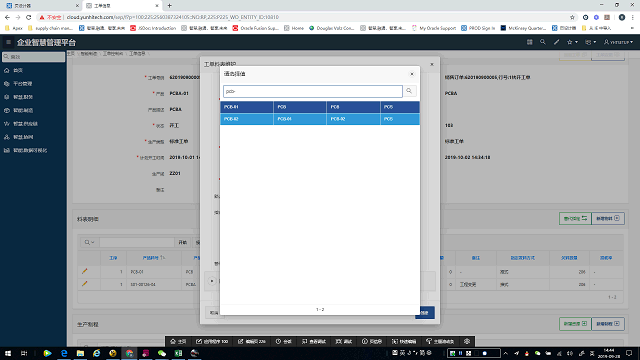The height and width of the screenshot is (360, 640).
Task: Click View Debug in developer toolbar
Action: point(314,341)
